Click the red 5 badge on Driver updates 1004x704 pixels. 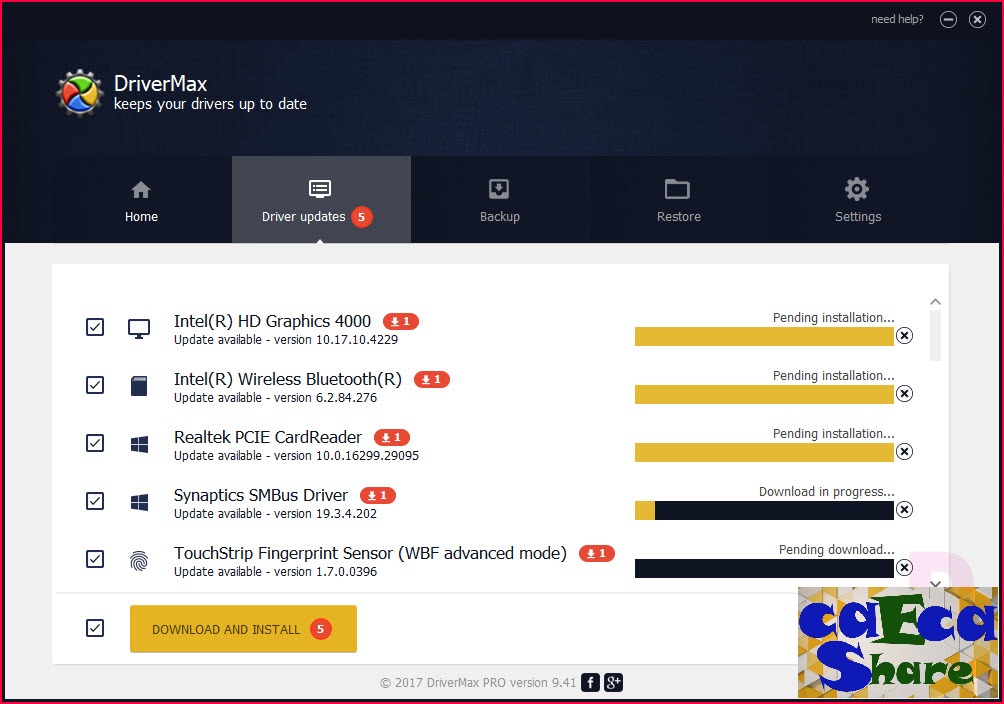point(361,217)
